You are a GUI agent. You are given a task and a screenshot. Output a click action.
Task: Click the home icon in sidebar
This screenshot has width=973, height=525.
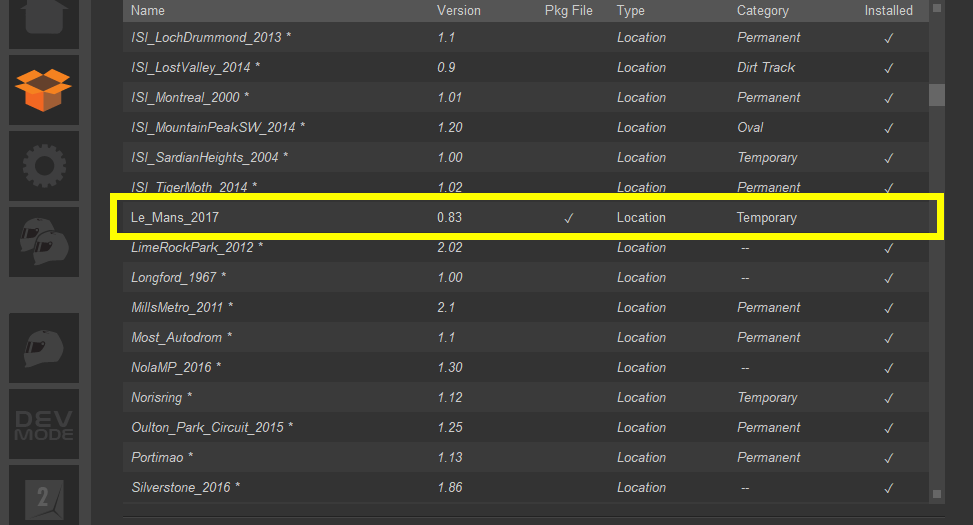(43, 22)
